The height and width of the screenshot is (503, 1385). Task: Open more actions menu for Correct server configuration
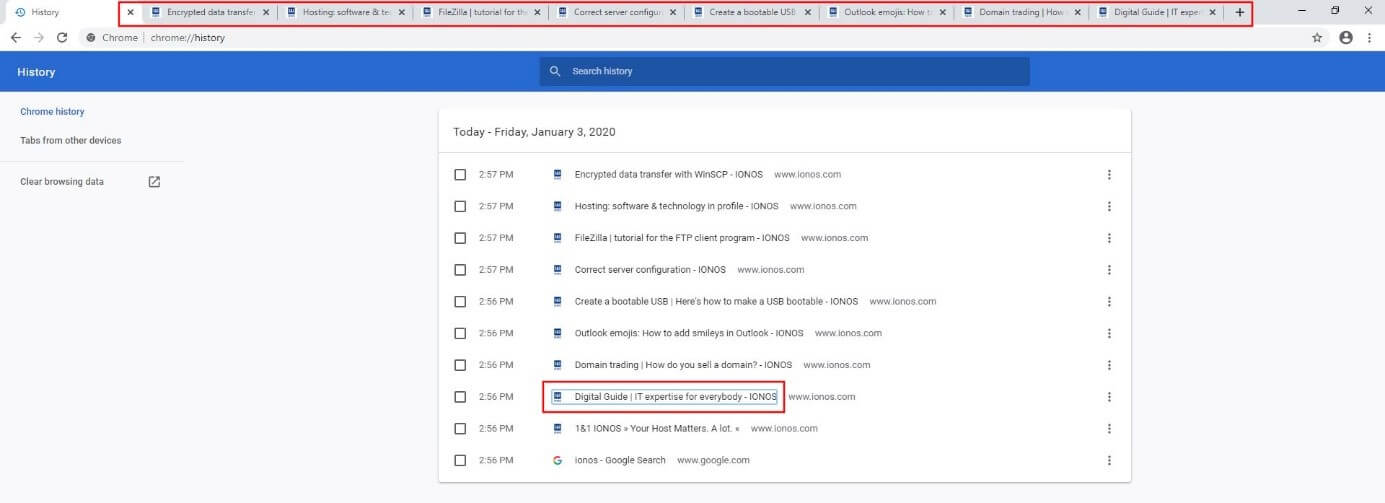[1109, 270]
